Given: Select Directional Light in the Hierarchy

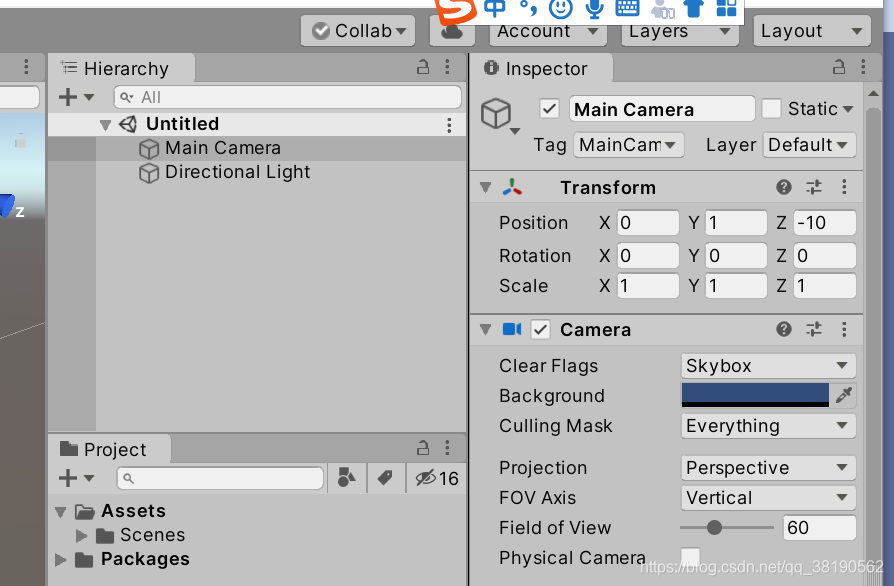Looking at the screenshot, I should [x=257, y=172].
